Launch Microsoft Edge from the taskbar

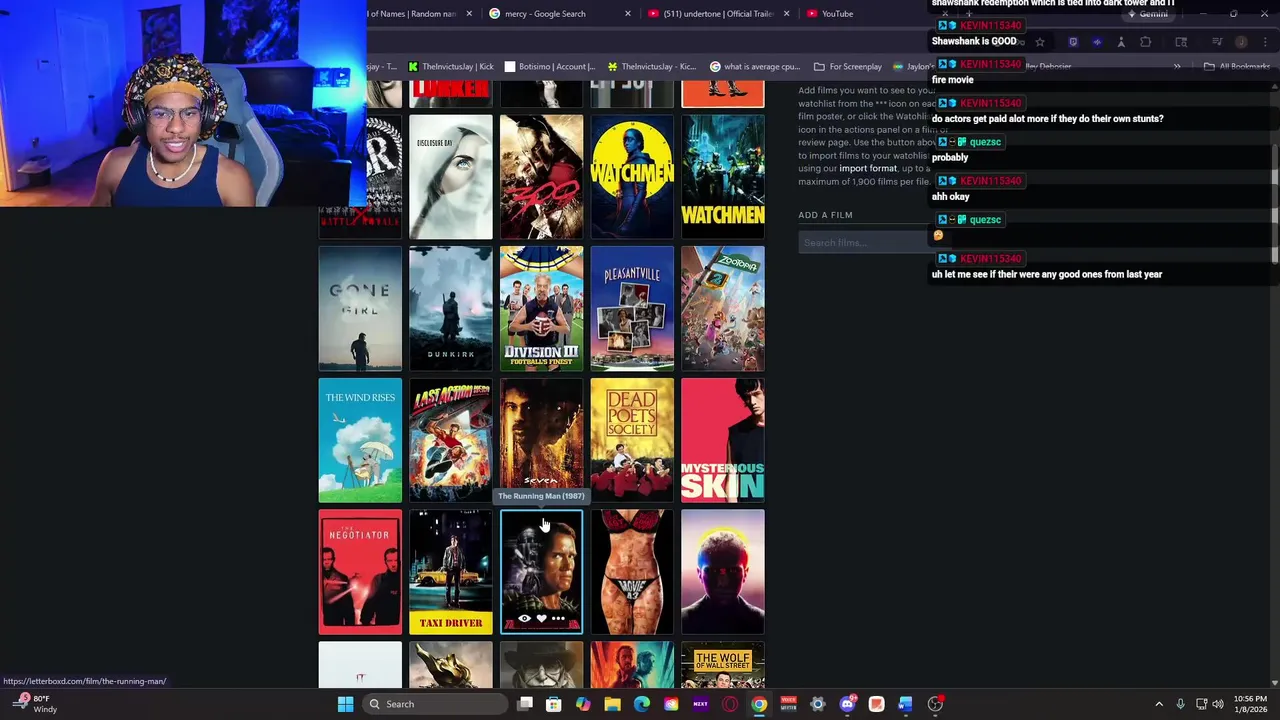(x=642, y=704)
